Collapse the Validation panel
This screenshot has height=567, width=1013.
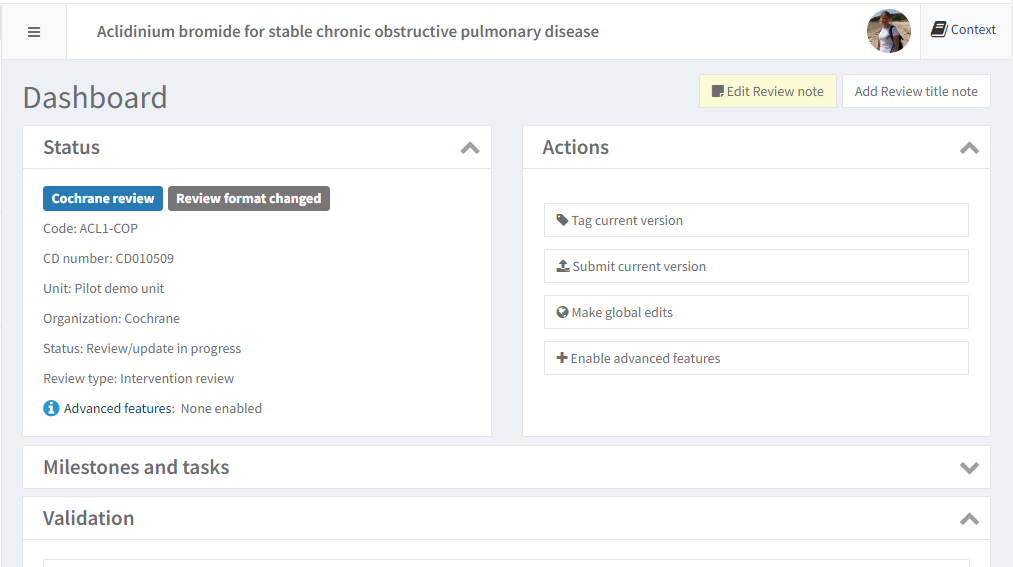[x=968, y=519]
